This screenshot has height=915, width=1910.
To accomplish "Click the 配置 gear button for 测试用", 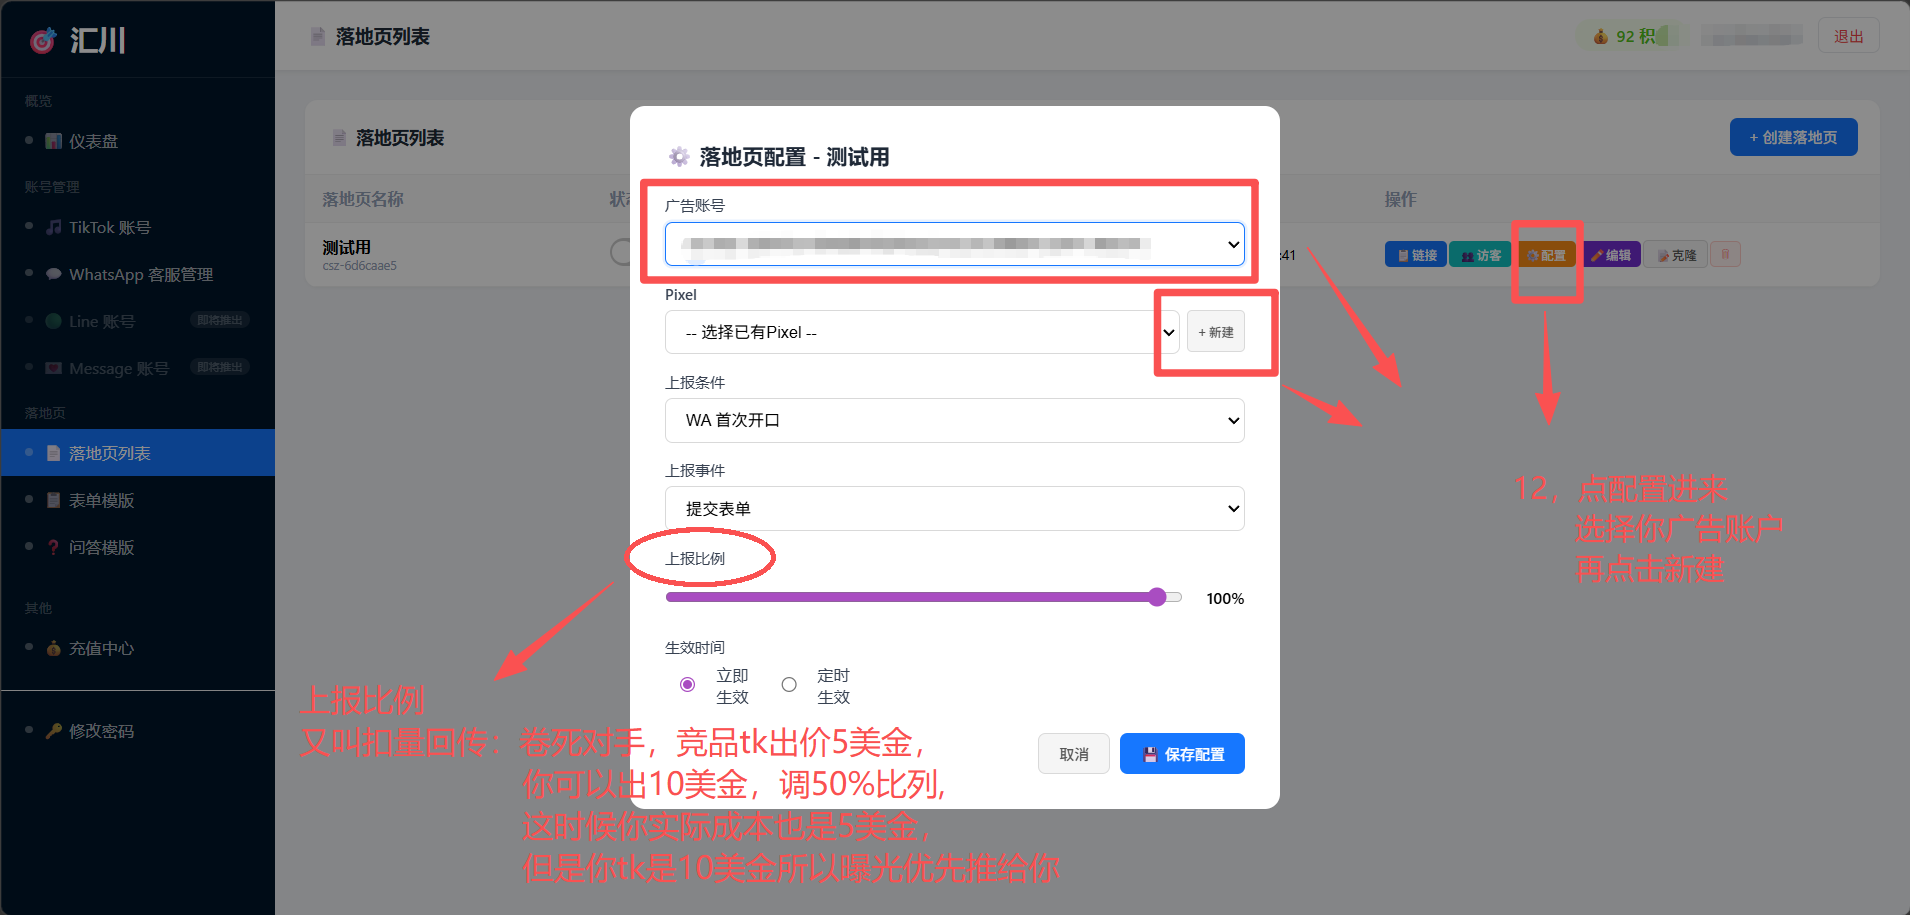I will tap(1546, 255).
